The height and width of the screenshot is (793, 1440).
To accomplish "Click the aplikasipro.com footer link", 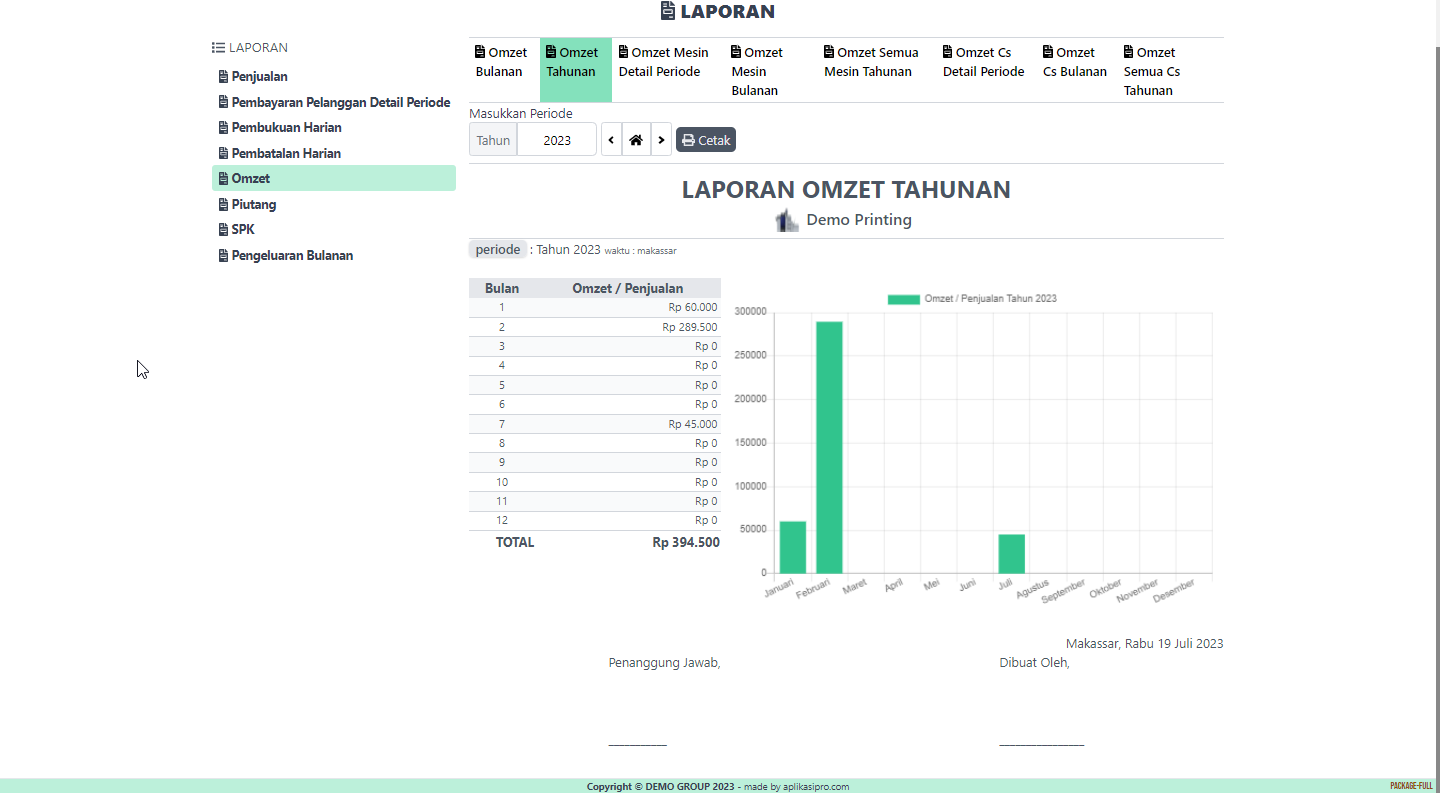I will (809, 787).
